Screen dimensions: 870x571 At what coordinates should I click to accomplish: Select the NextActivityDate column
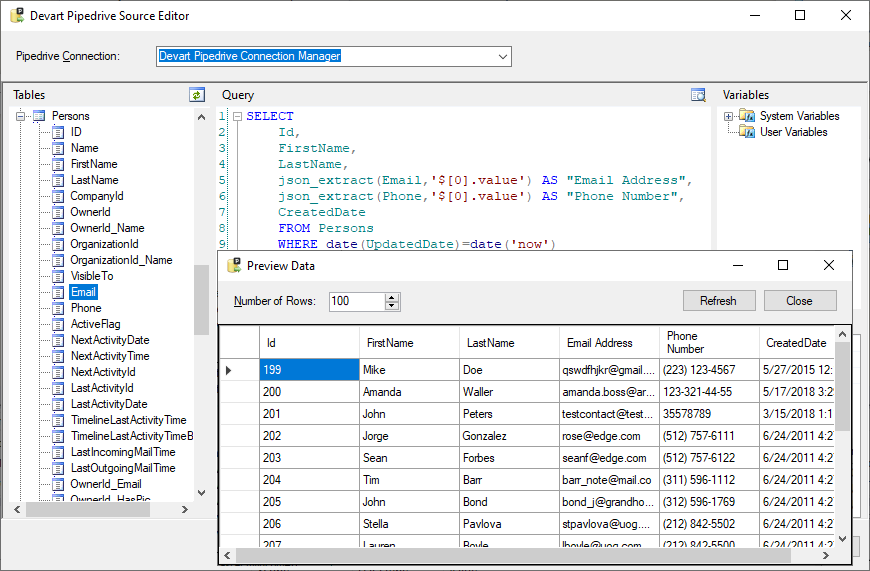(x=109, y=340)
